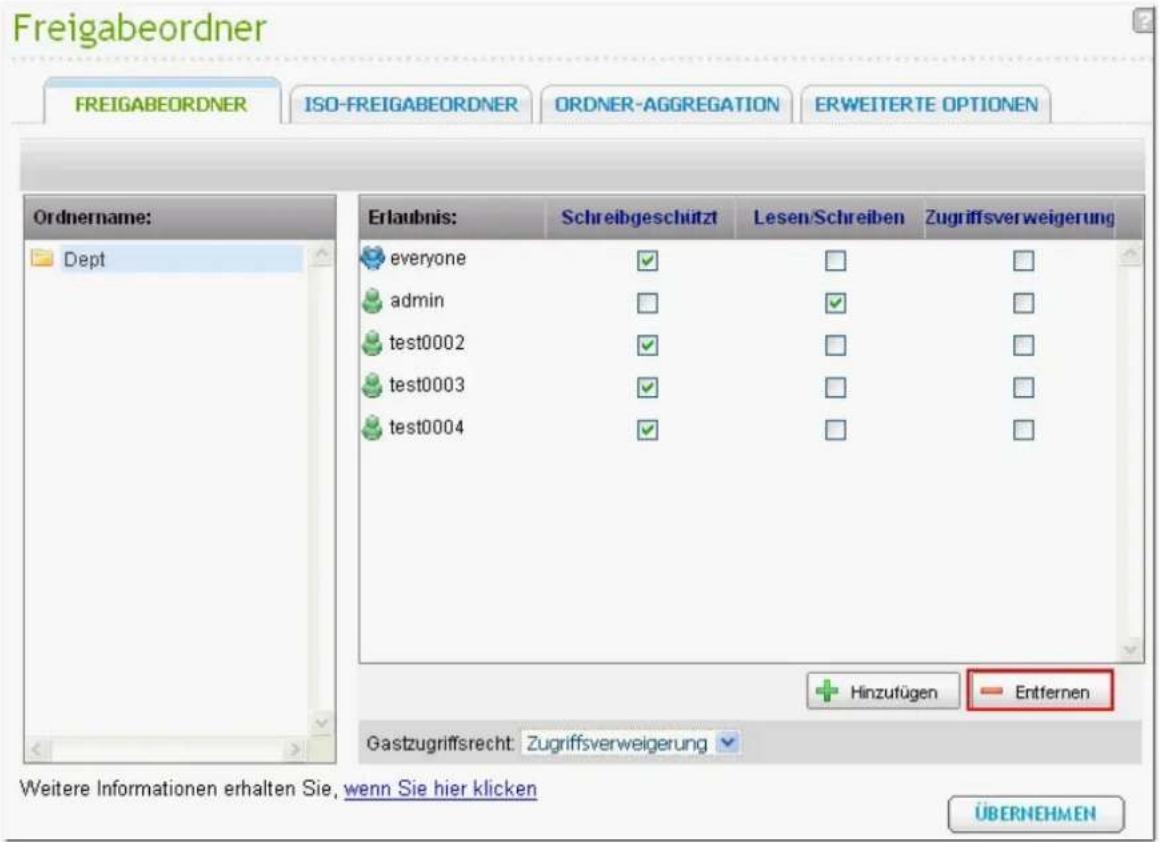The height and width of the screenshot is (842, 1159).
Task: Enable Zugriffsverweigerung for test0004
Action: pos(1024,430)
